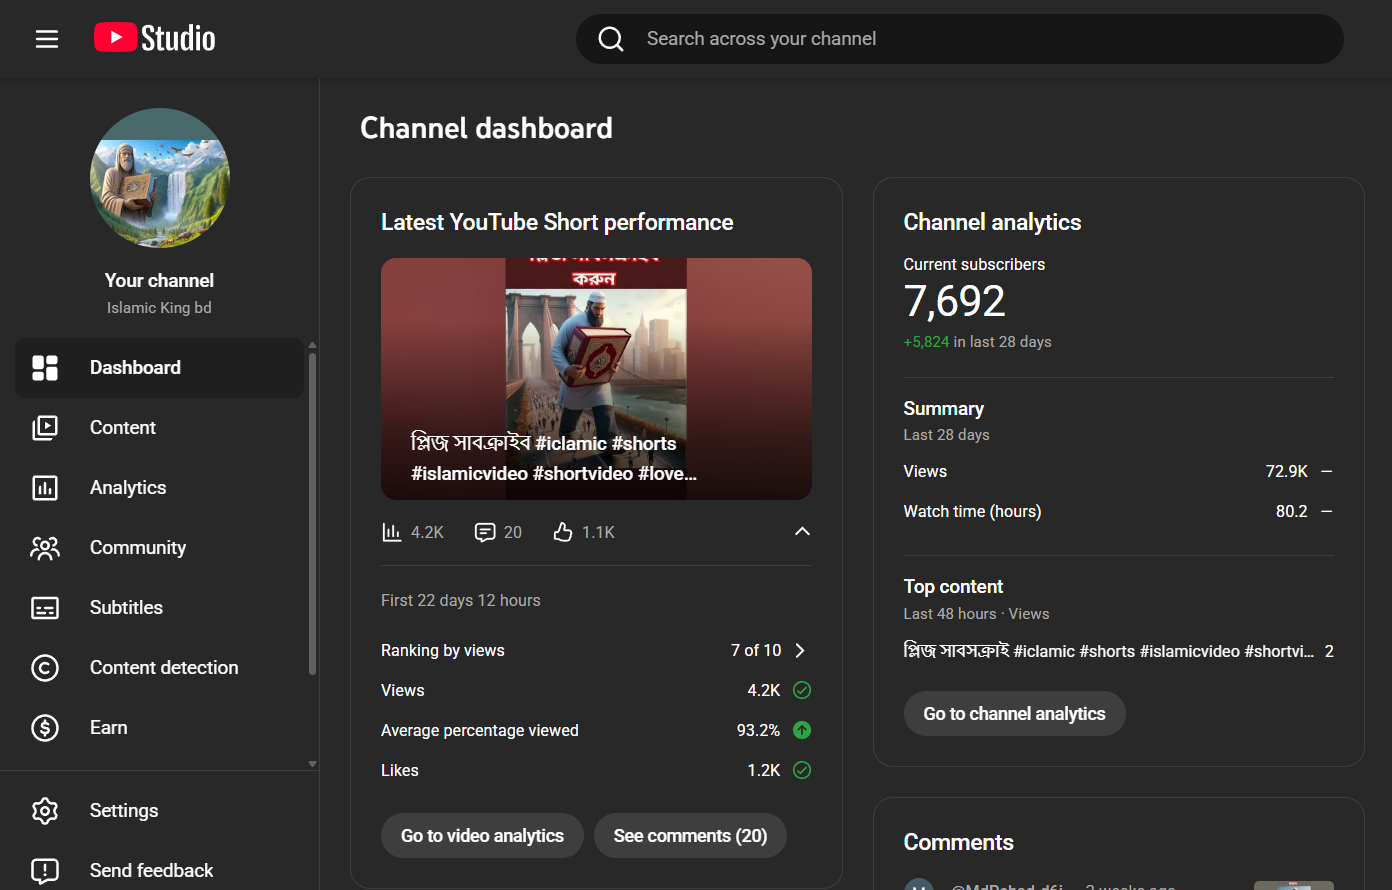
Task: Collapse the Short performance details chevron
Action: 802,532
